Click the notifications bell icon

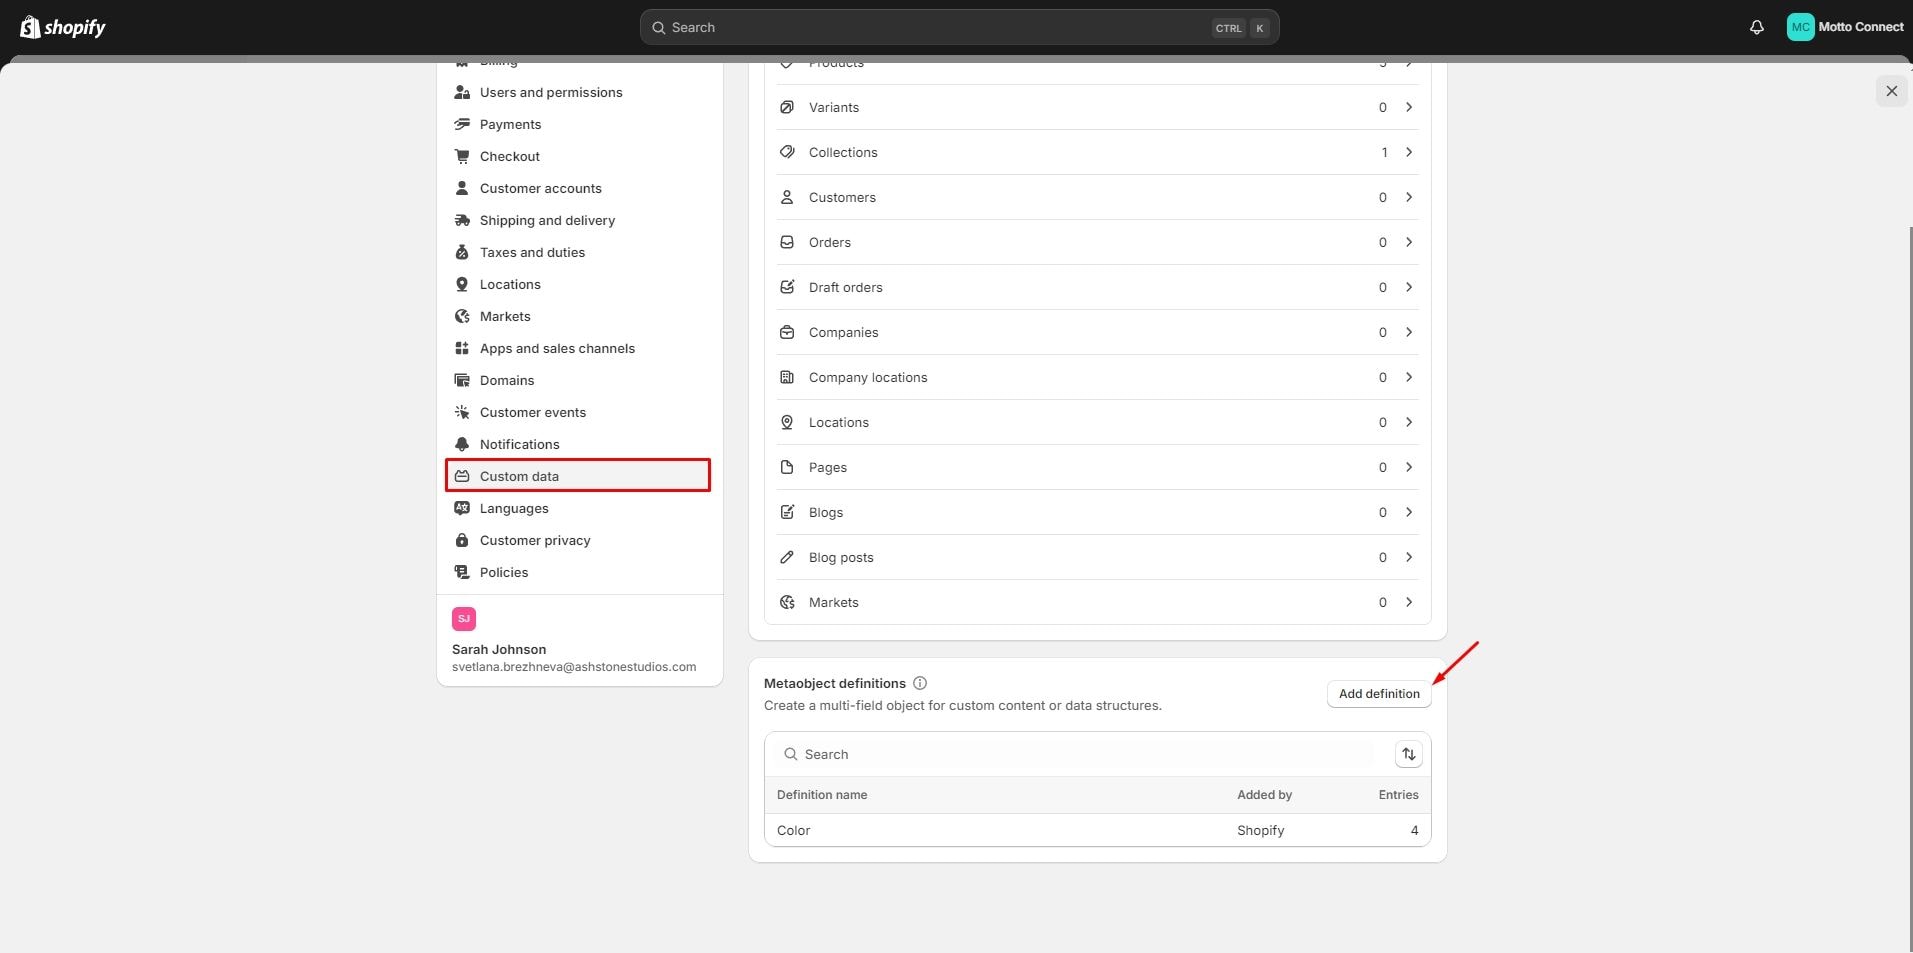(x=1756, y=27)
